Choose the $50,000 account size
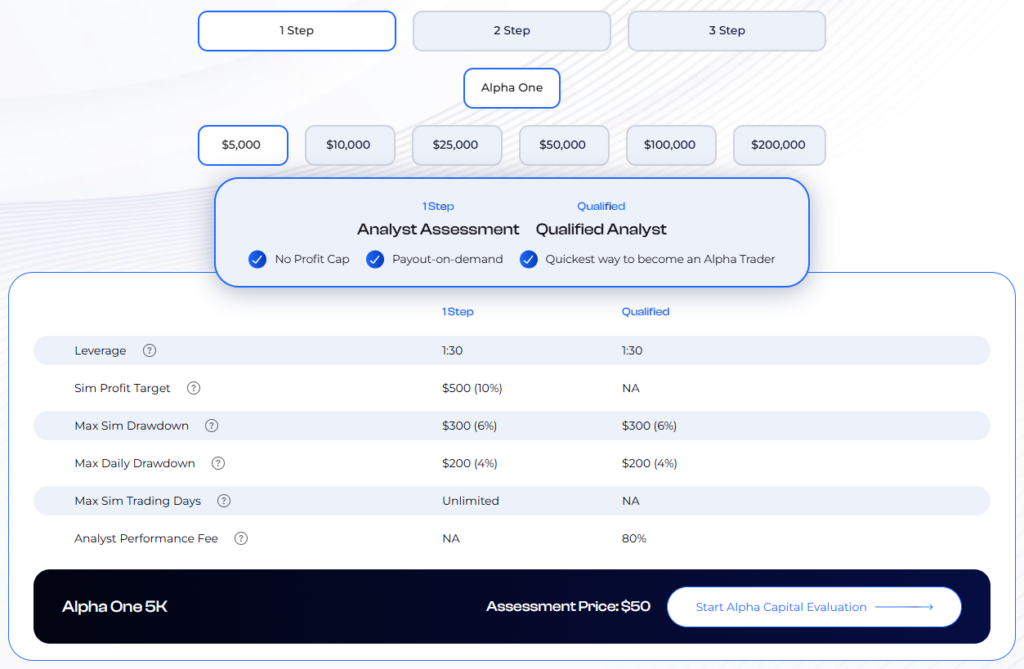Viewport: 1024px width, 669px height. (563, 145)
